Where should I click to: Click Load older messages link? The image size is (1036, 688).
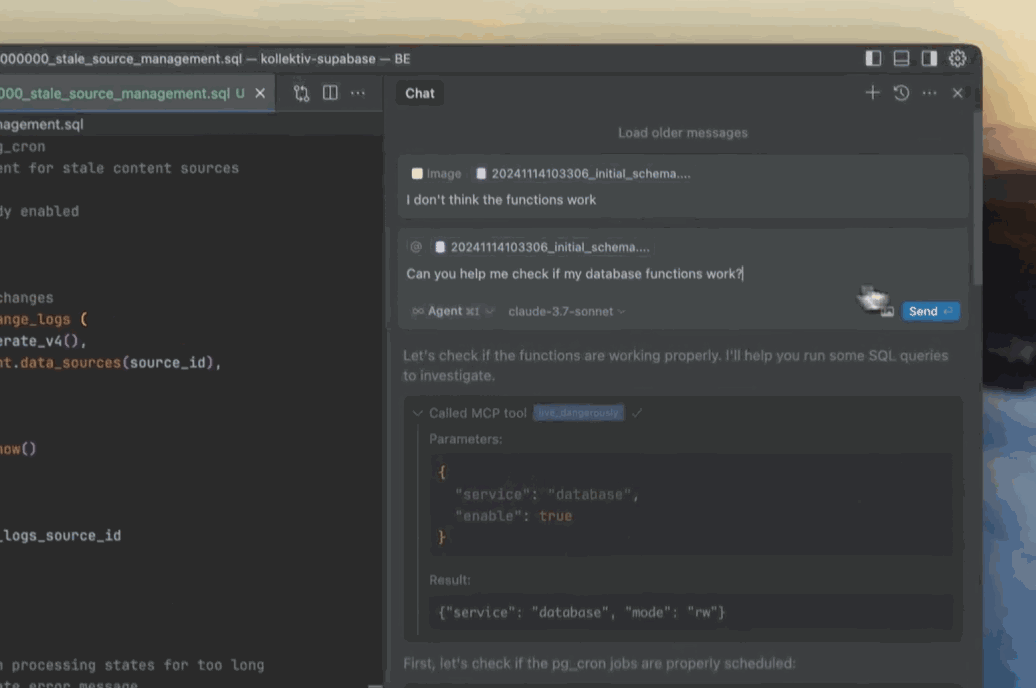pyautogui.click(x=682, y=133)
